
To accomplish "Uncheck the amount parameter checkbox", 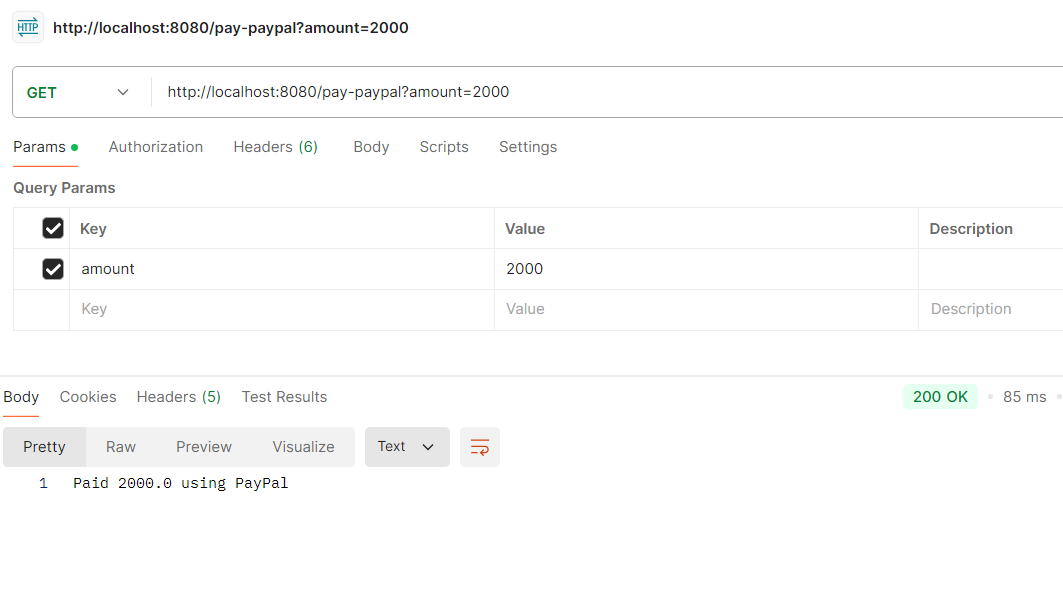I will 53,269.
